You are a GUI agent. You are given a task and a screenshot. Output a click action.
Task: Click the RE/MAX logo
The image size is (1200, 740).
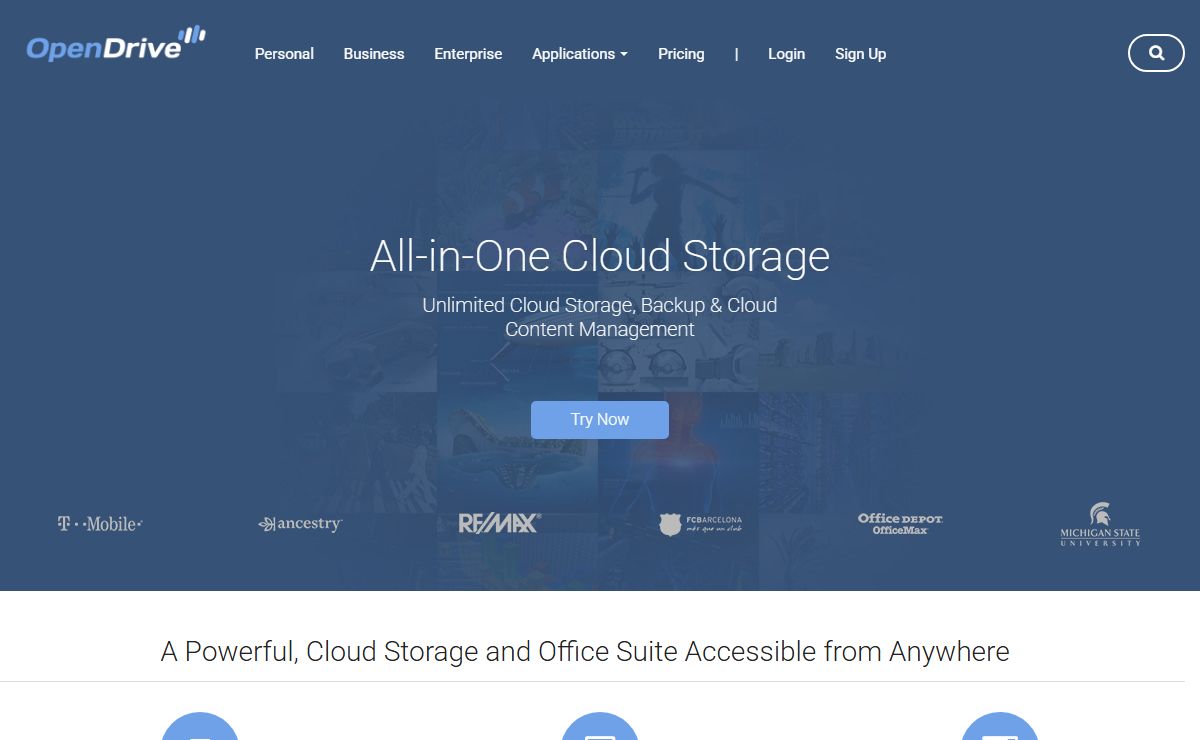pyautogui.click(x=499, y=523)
